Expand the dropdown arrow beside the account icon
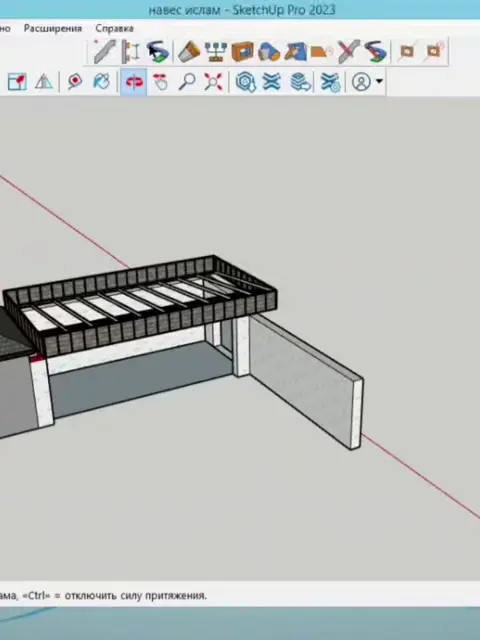 pos(379,82)
